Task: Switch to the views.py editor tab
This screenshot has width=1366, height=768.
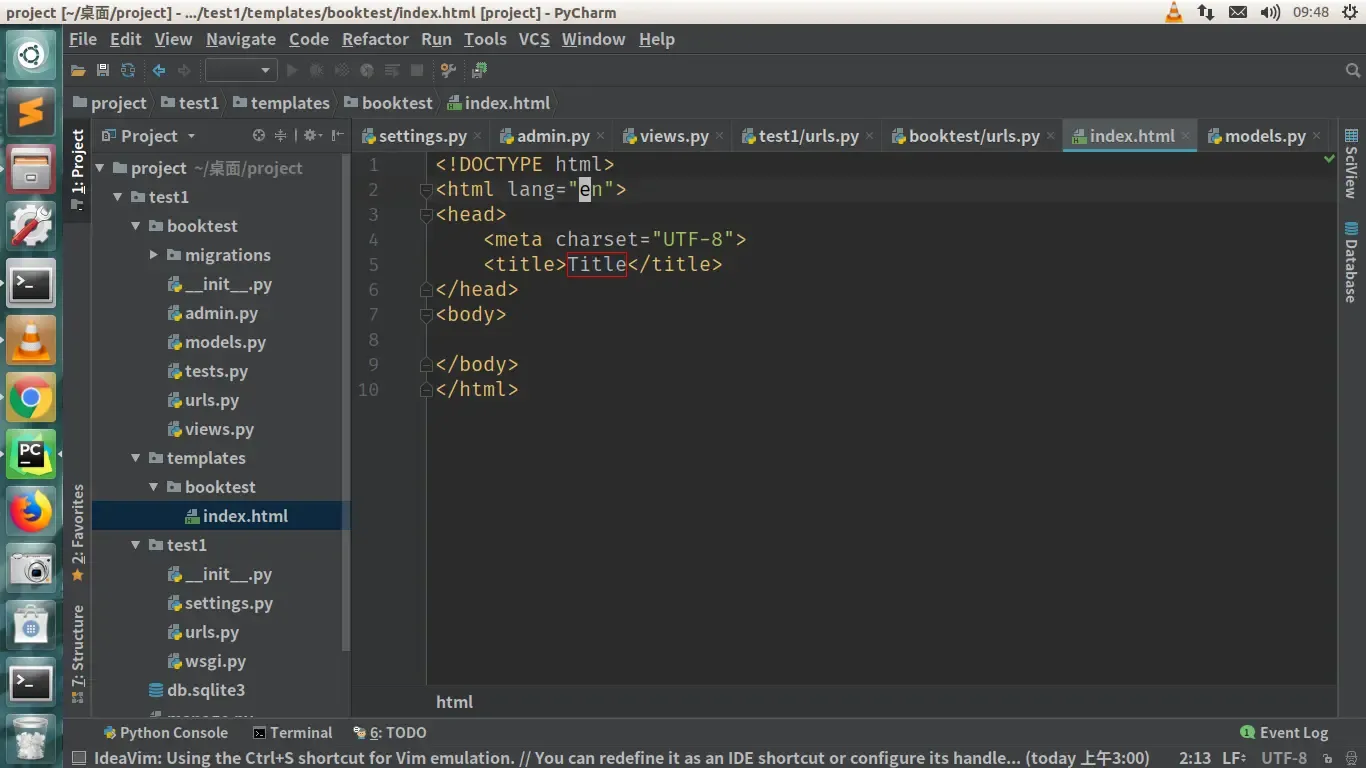Action: point(674,136)
